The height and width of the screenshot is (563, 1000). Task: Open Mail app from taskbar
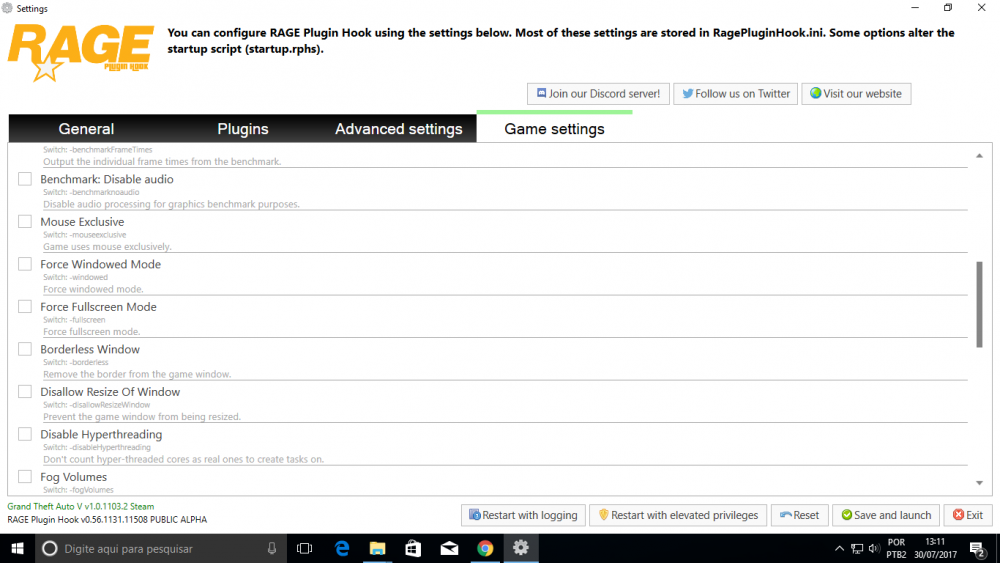[450, 548]
